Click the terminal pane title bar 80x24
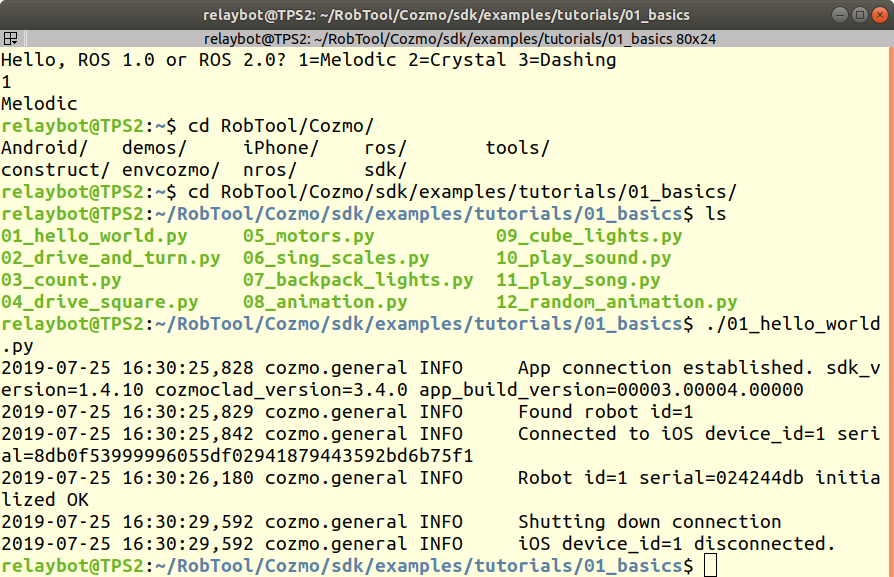This screenshot has width=894, height=577. coord(460,39)
